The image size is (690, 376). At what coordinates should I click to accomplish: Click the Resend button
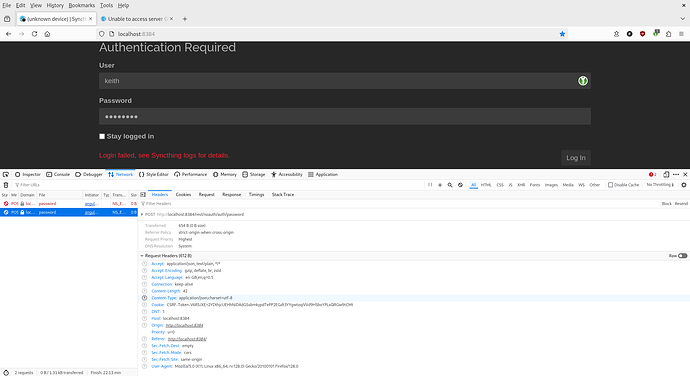681,203
